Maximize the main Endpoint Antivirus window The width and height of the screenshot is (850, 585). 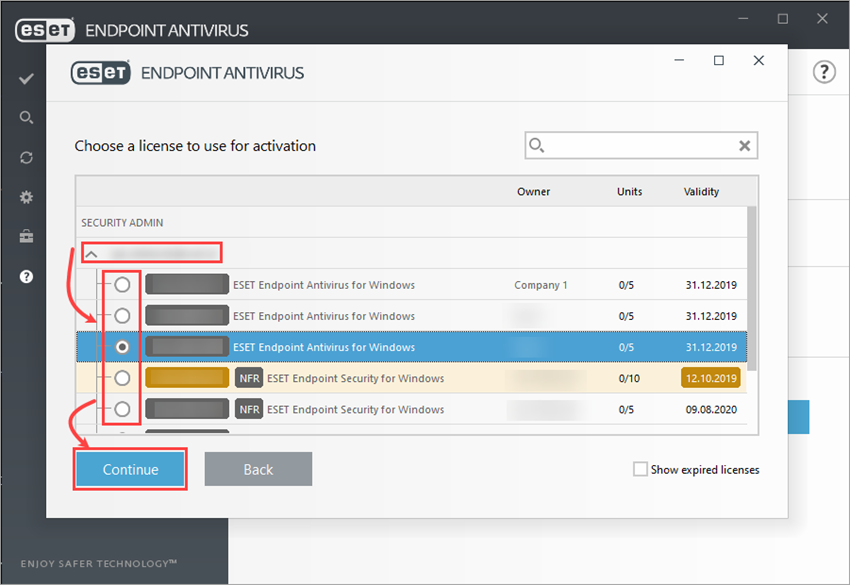(783, 19)
